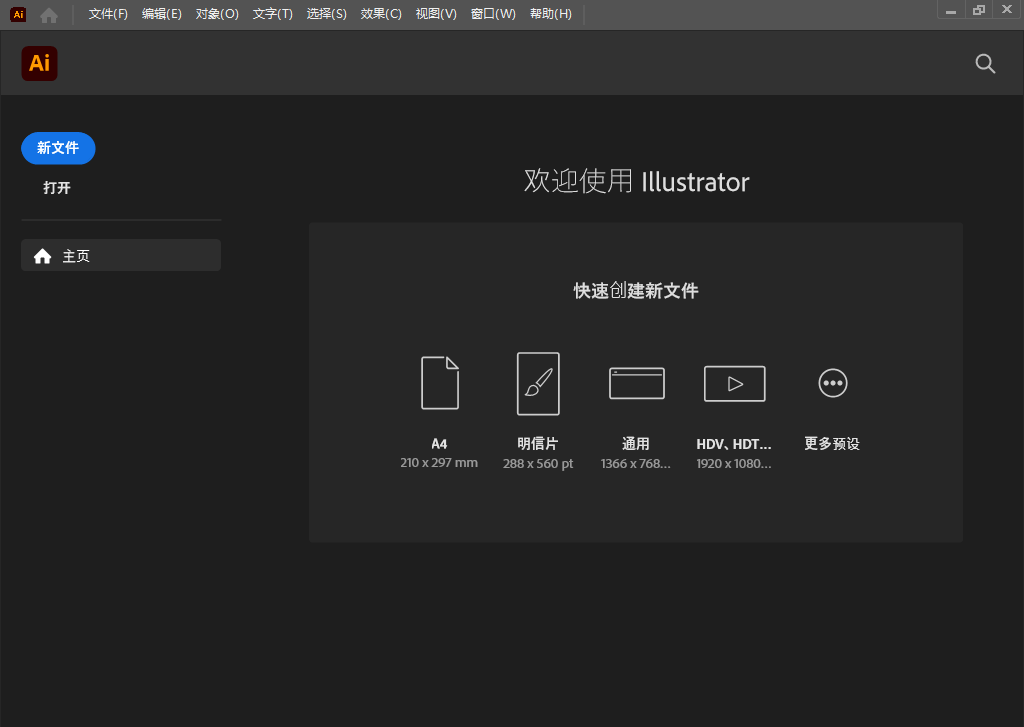Click the 210 x 297 mm size text

pyautogui.click(x=439, y=462)
